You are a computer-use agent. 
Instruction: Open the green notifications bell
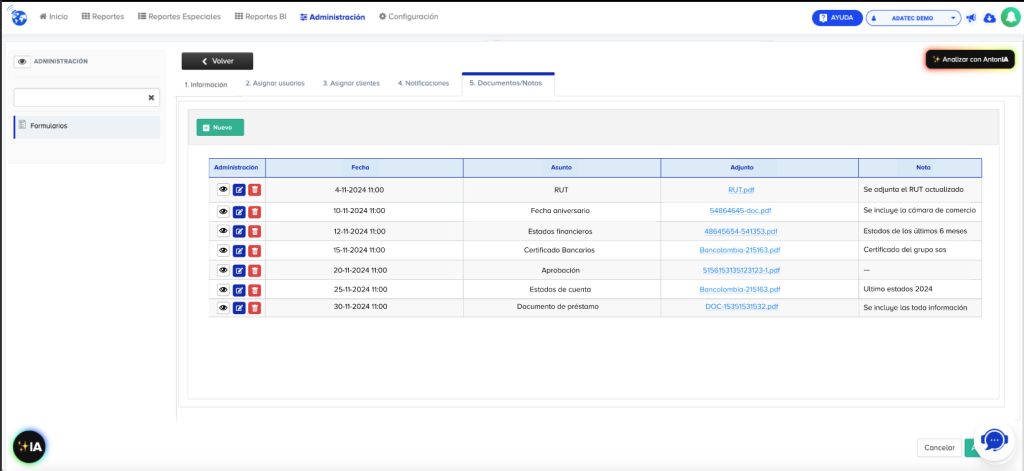[x=1010, y=18]
